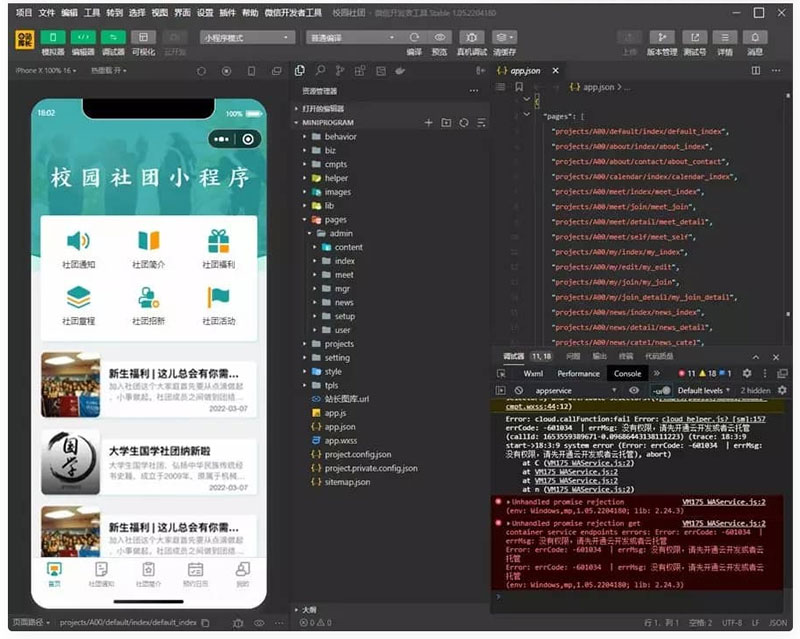Click the new folder icon in MINIPROGRAM header
This screenshot has height=639, width=800.
point(446,122)
